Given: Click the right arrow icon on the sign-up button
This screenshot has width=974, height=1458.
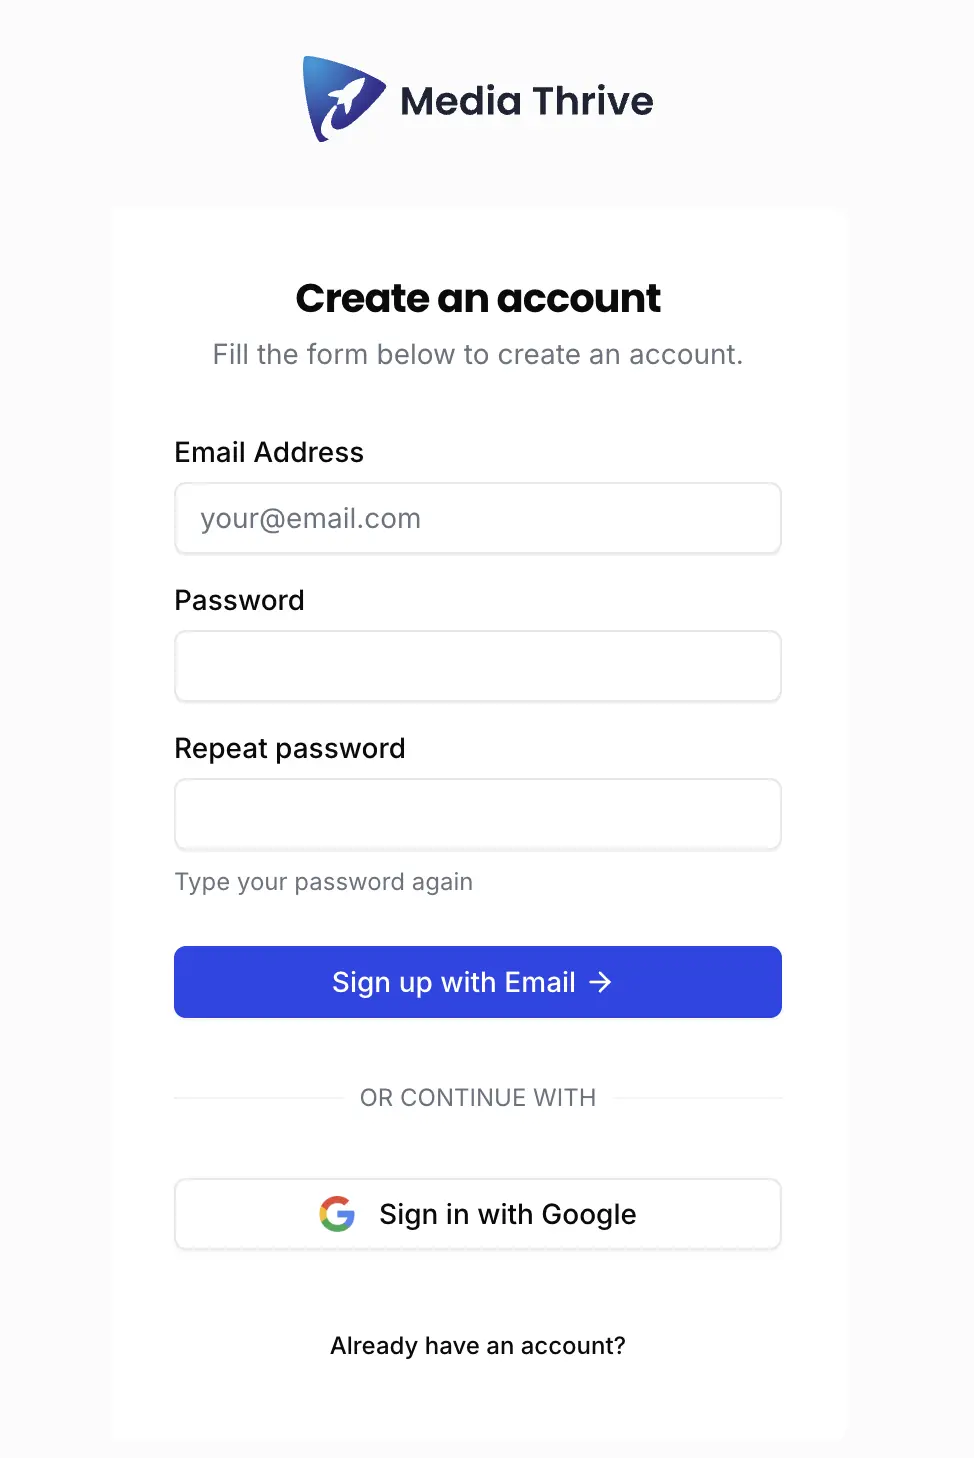Looking at the screenshot, I should point(600,982).
